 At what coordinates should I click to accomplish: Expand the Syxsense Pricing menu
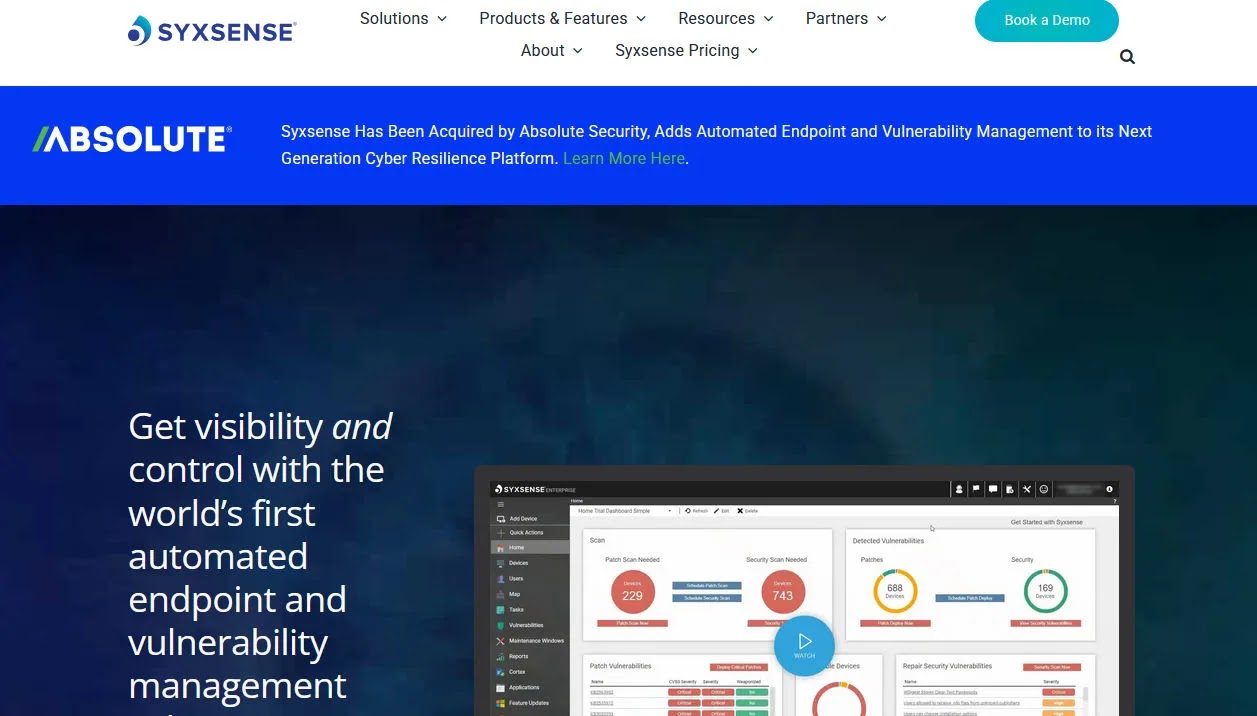(x=687, y=50)
